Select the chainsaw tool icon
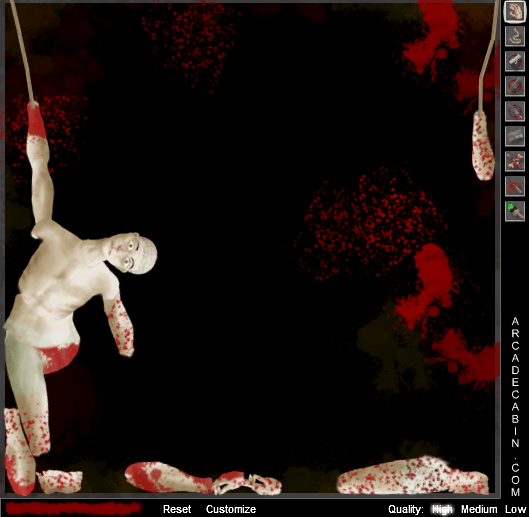Screen dimensions: 529x517 click(x=514, y=161)
